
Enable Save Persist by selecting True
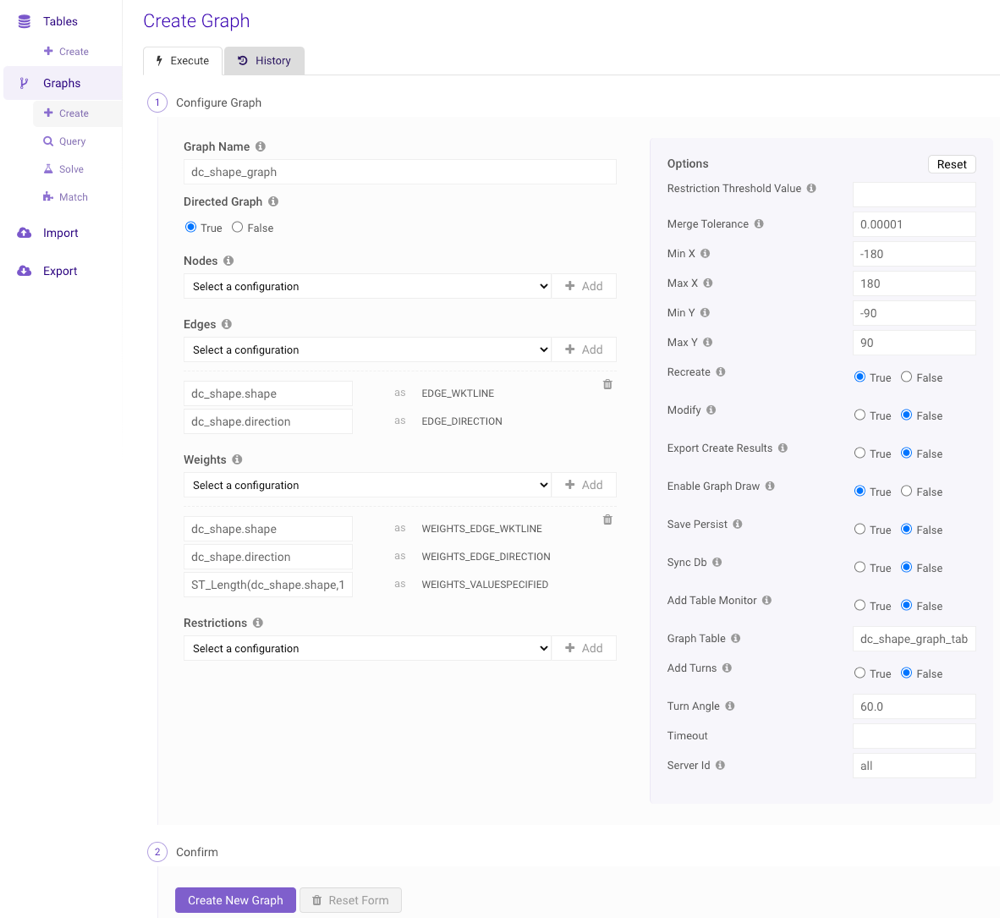(x=859, y=529)
